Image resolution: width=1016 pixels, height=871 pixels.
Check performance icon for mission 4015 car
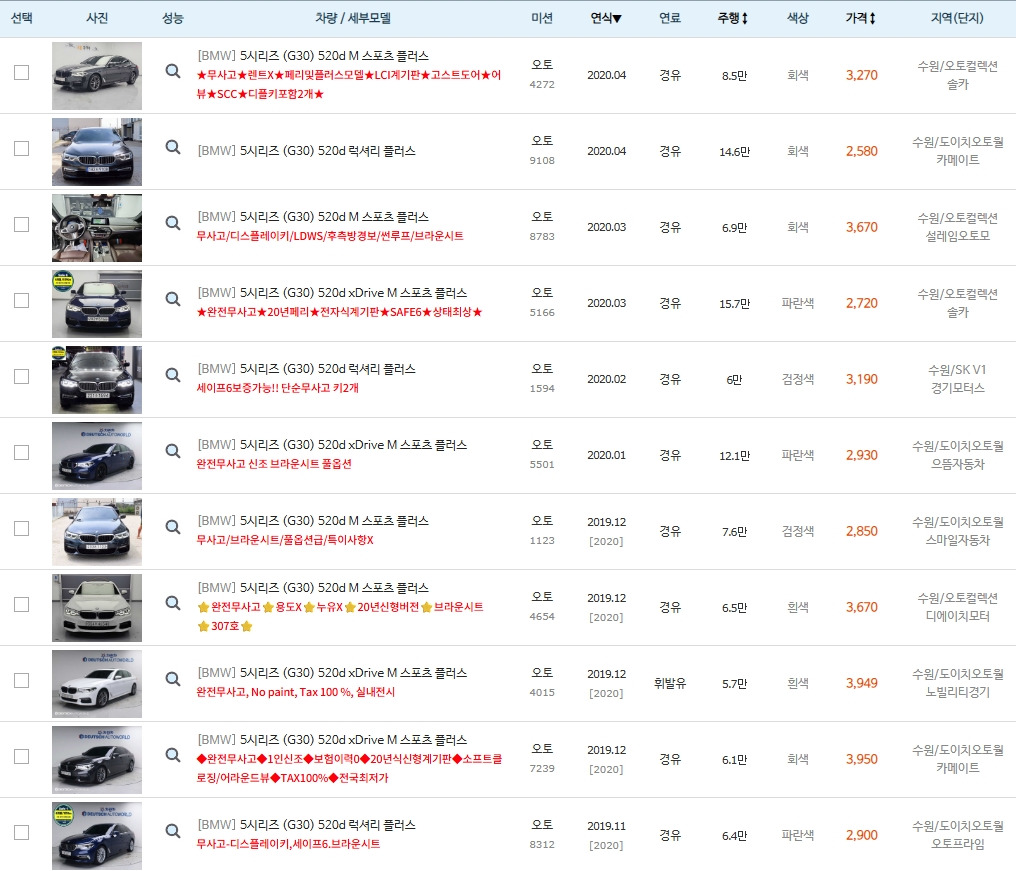click(x=172, y=679)
